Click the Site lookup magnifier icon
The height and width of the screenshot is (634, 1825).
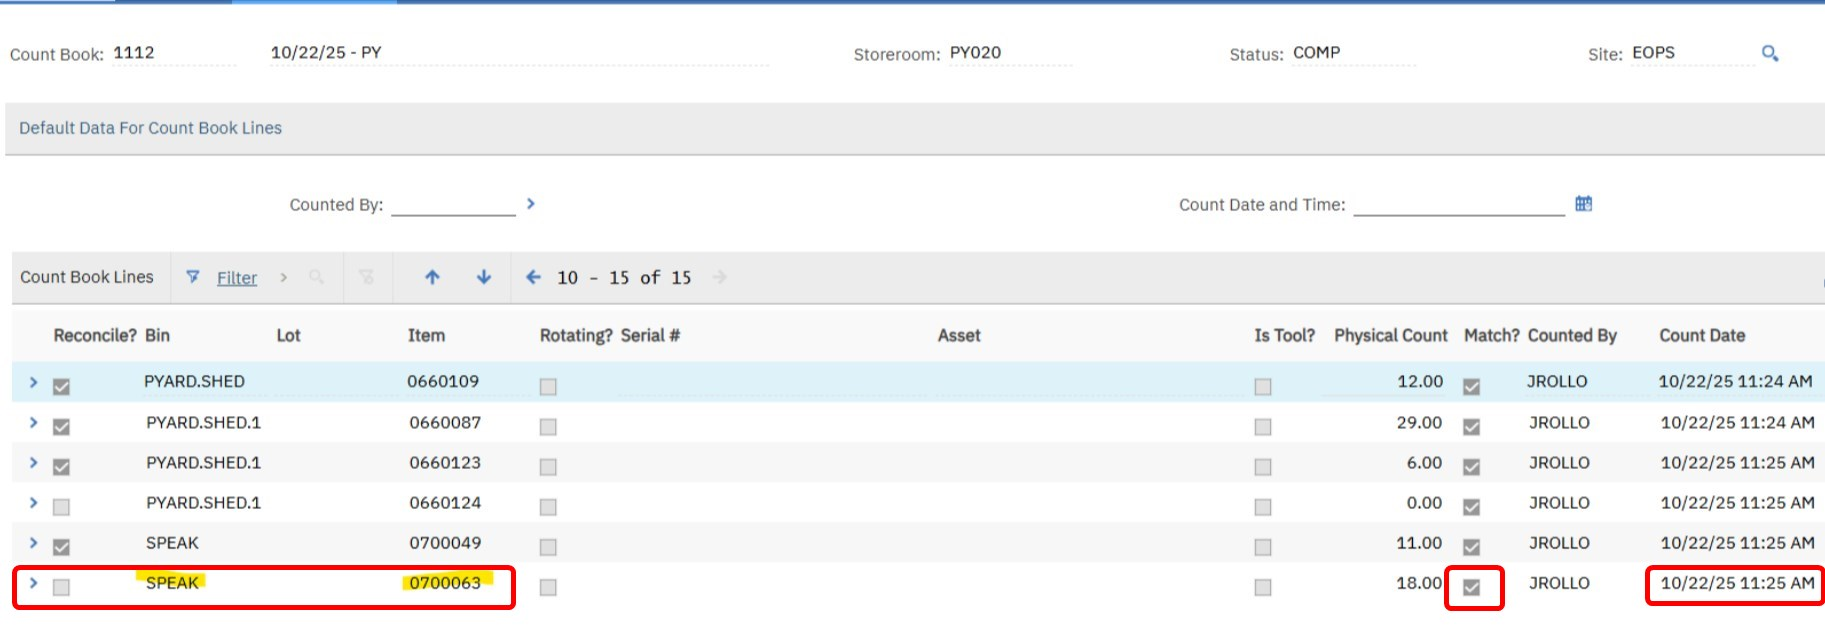1769,54
